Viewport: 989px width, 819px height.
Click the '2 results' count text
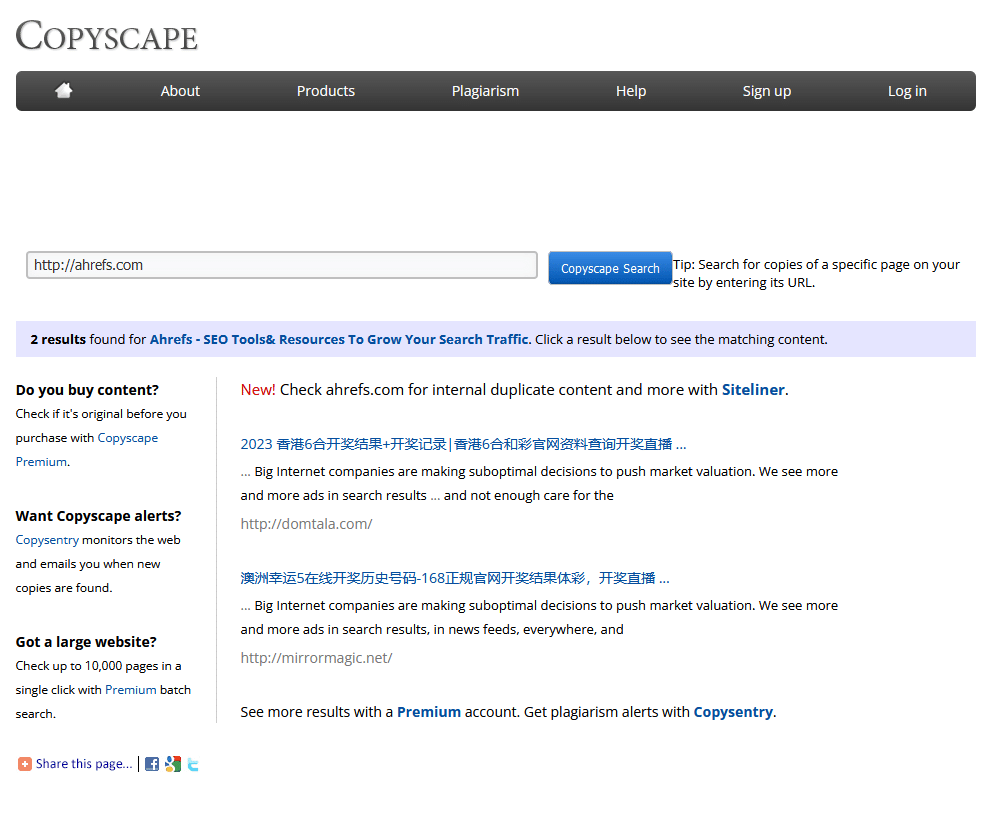(x=58, y=339)
